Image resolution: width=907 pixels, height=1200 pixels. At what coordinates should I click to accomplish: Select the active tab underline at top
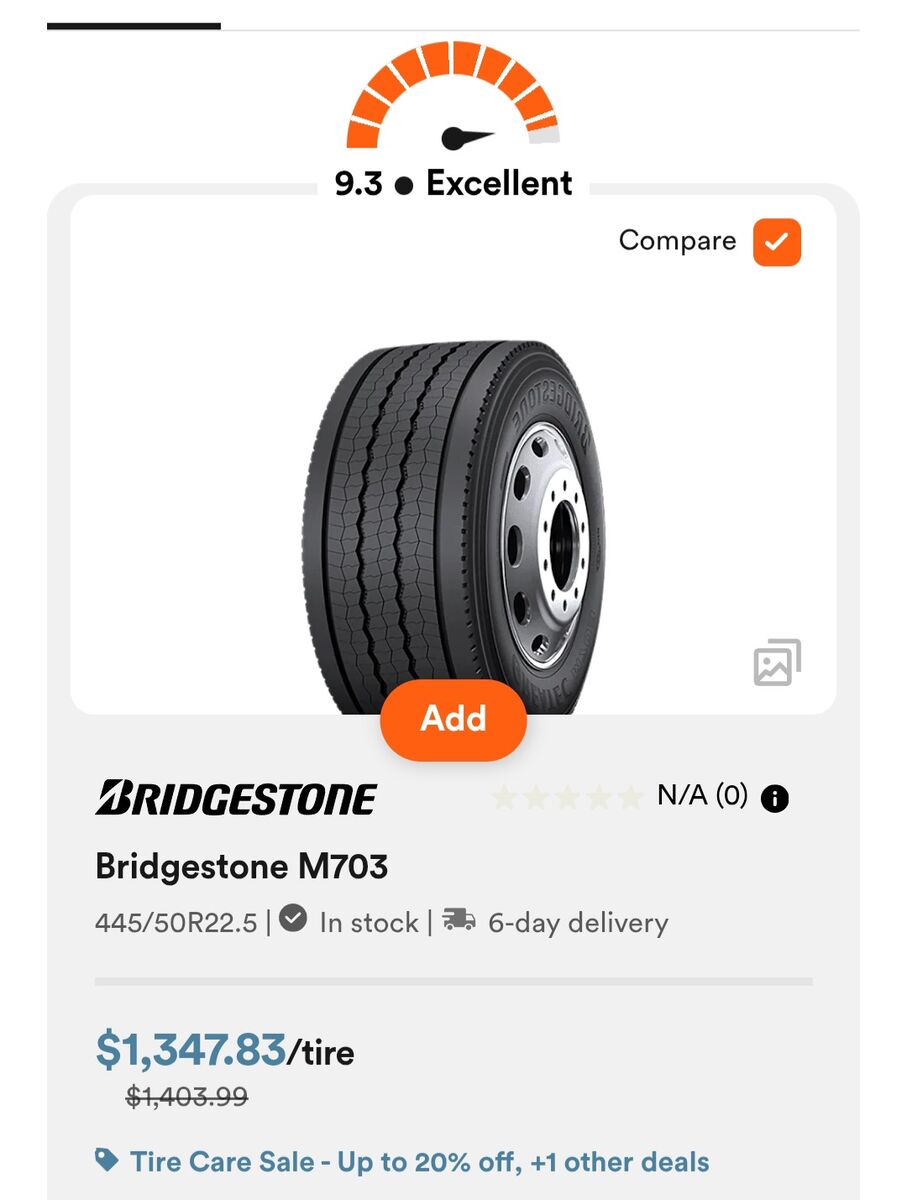coord(134,26)
